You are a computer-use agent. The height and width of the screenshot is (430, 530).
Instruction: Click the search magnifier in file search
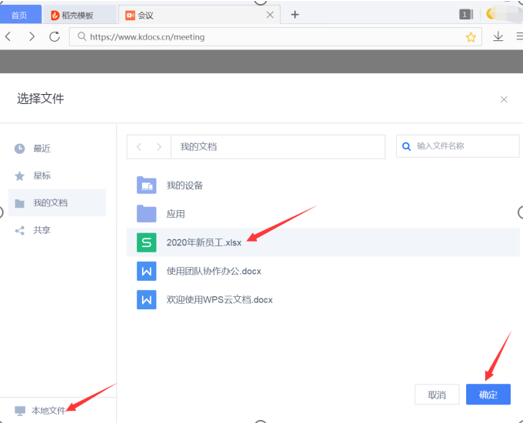pos(406,146)
